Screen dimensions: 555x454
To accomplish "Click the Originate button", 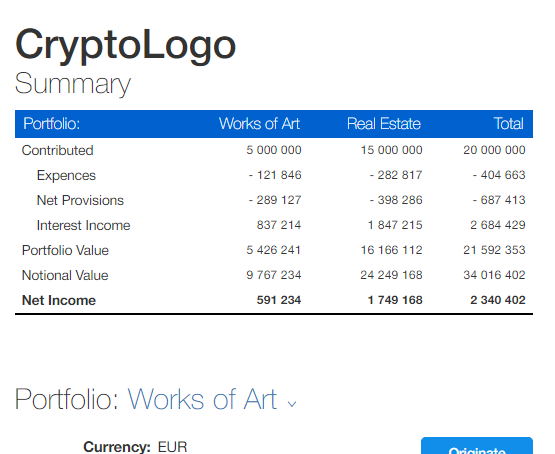I will pos(476,447).
